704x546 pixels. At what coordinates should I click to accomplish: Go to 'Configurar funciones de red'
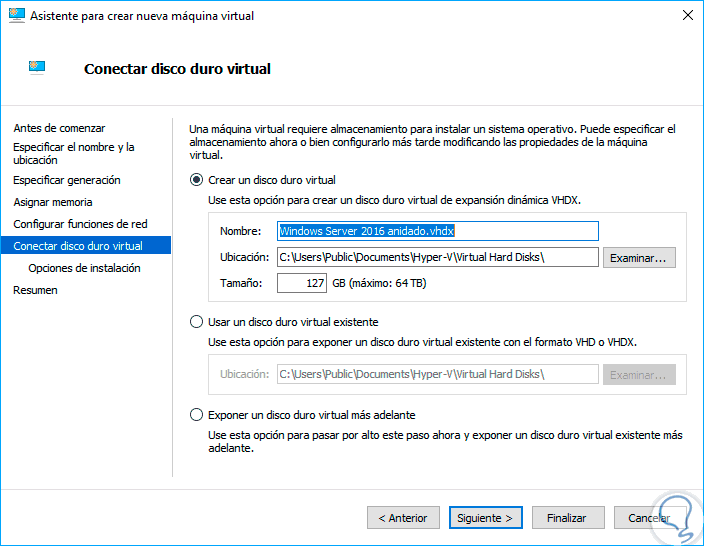(x=80, y=224)
